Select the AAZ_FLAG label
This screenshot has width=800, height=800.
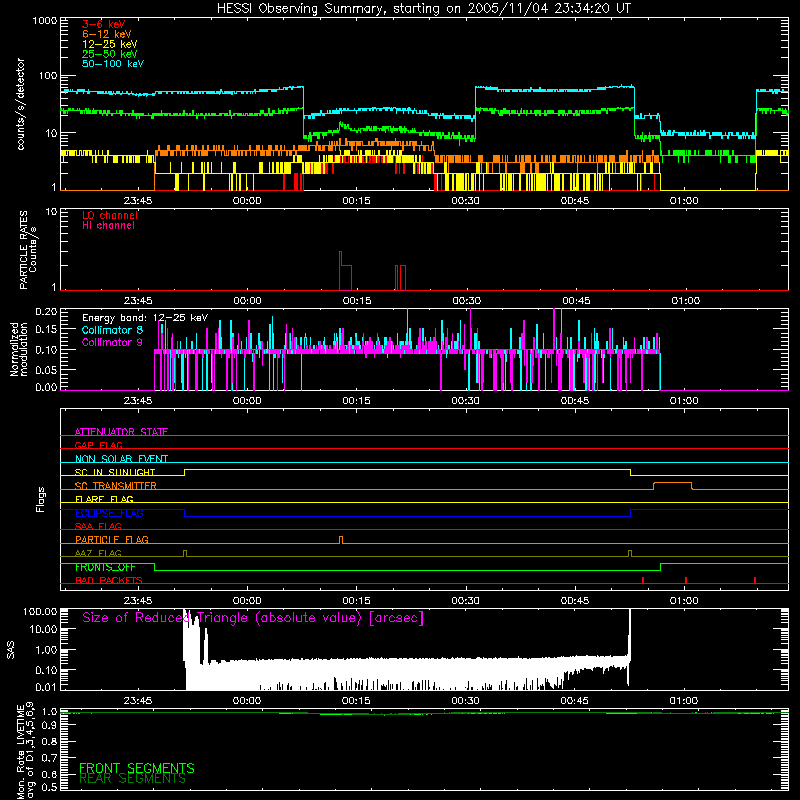98,553
